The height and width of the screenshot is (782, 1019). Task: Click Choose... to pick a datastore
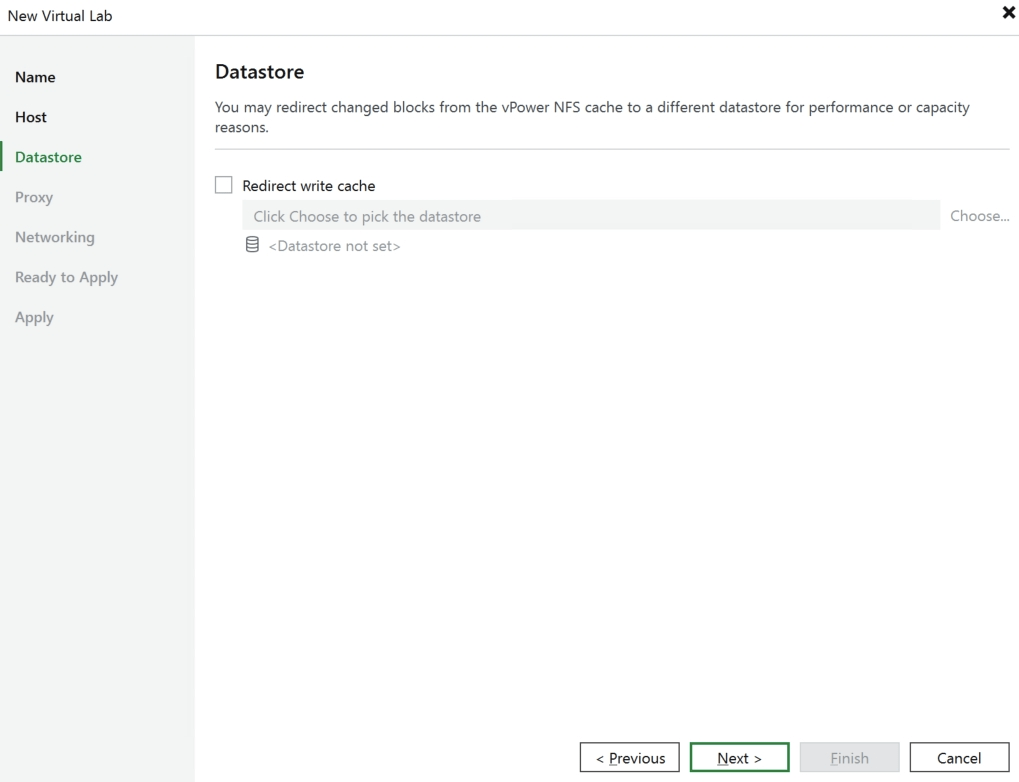coord(979,216)
